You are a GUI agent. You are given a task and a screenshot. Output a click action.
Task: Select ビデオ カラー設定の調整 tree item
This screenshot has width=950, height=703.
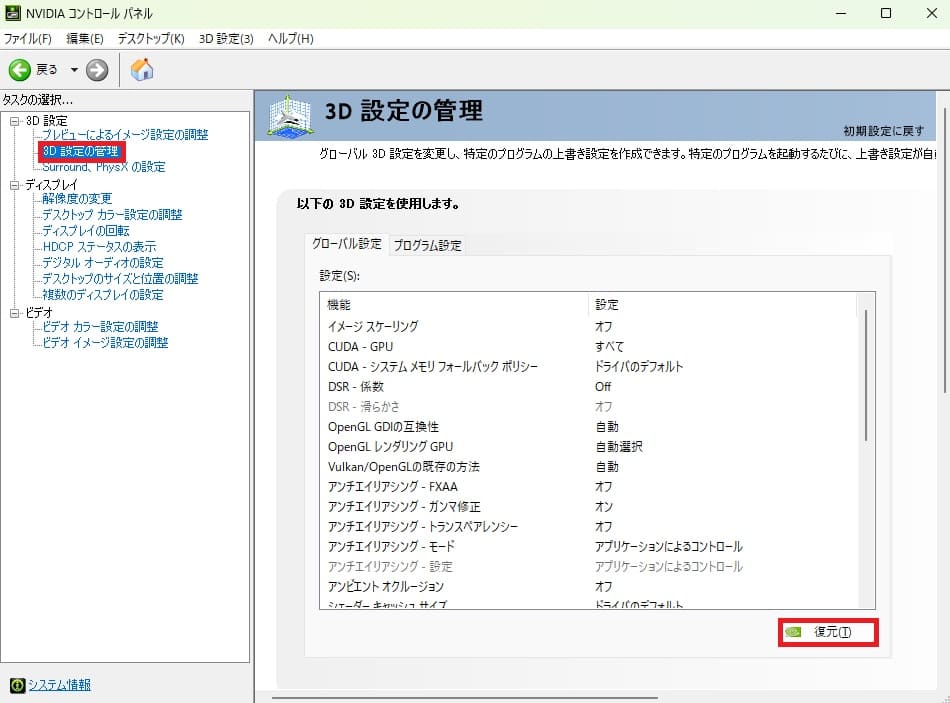[x=100, y=327]
